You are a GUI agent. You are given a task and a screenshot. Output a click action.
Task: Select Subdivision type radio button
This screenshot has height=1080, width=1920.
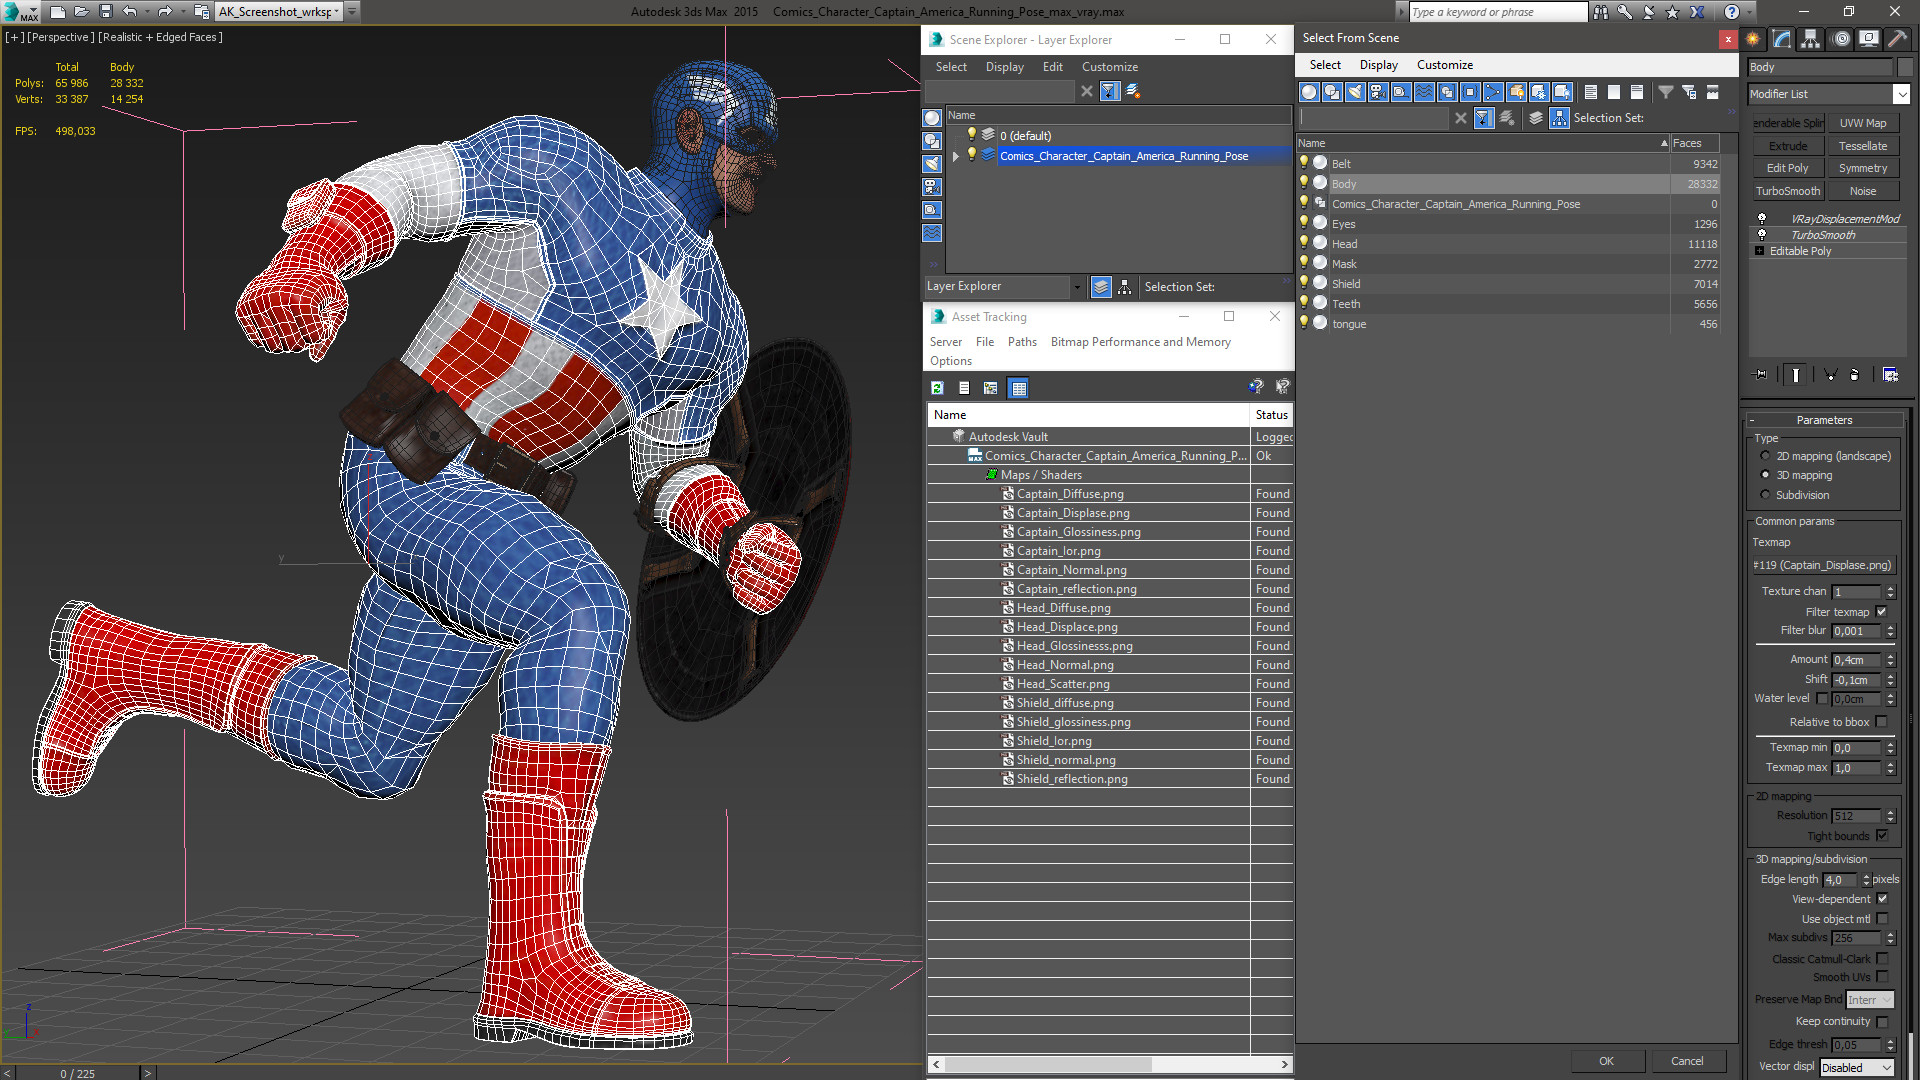[x=1765, y=495]
